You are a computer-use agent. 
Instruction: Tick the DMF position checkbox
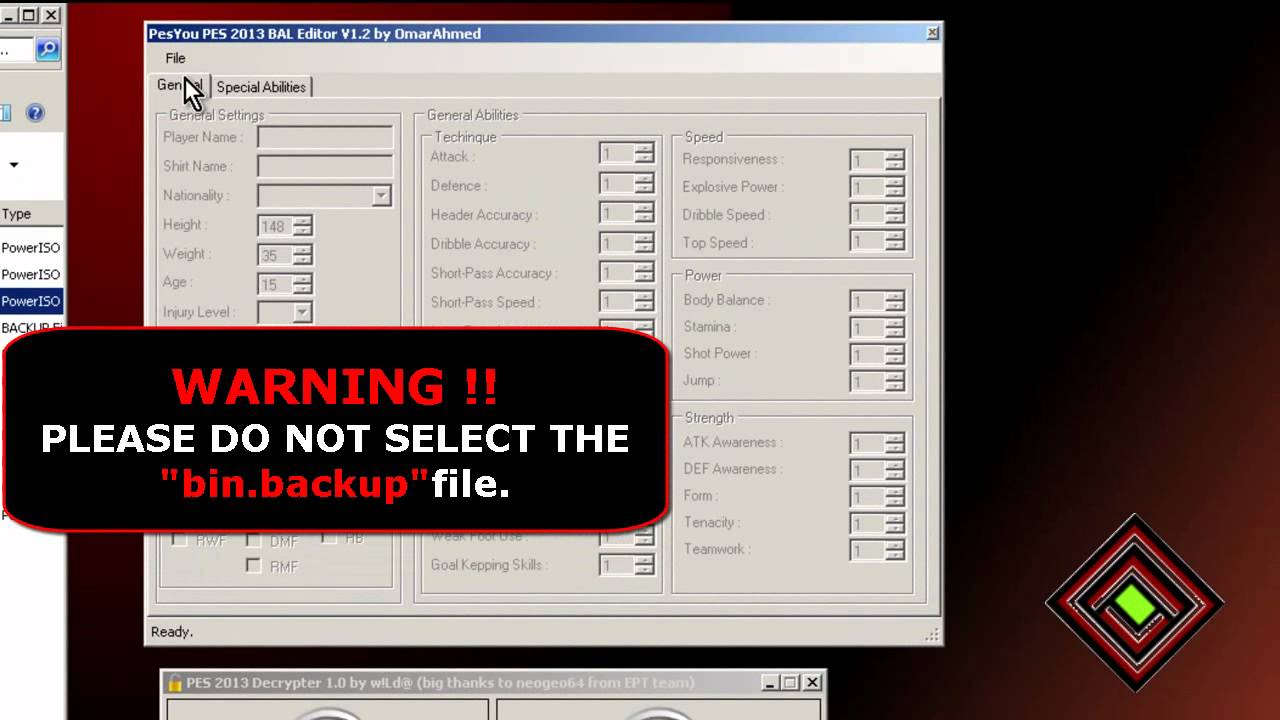tap(254, 541)
